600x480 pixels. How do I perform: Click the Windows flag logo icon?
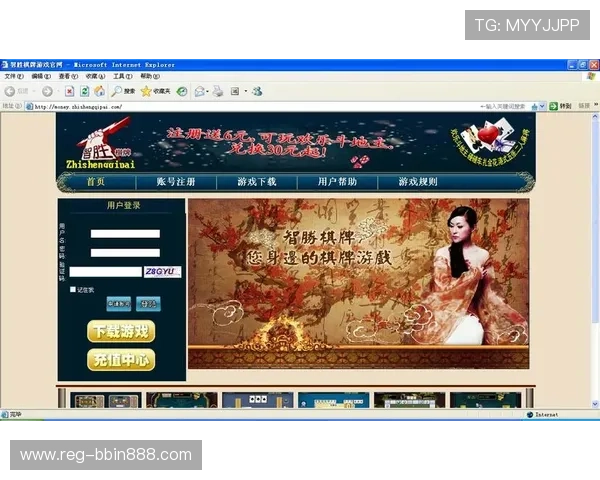click(x=592, y=76)
